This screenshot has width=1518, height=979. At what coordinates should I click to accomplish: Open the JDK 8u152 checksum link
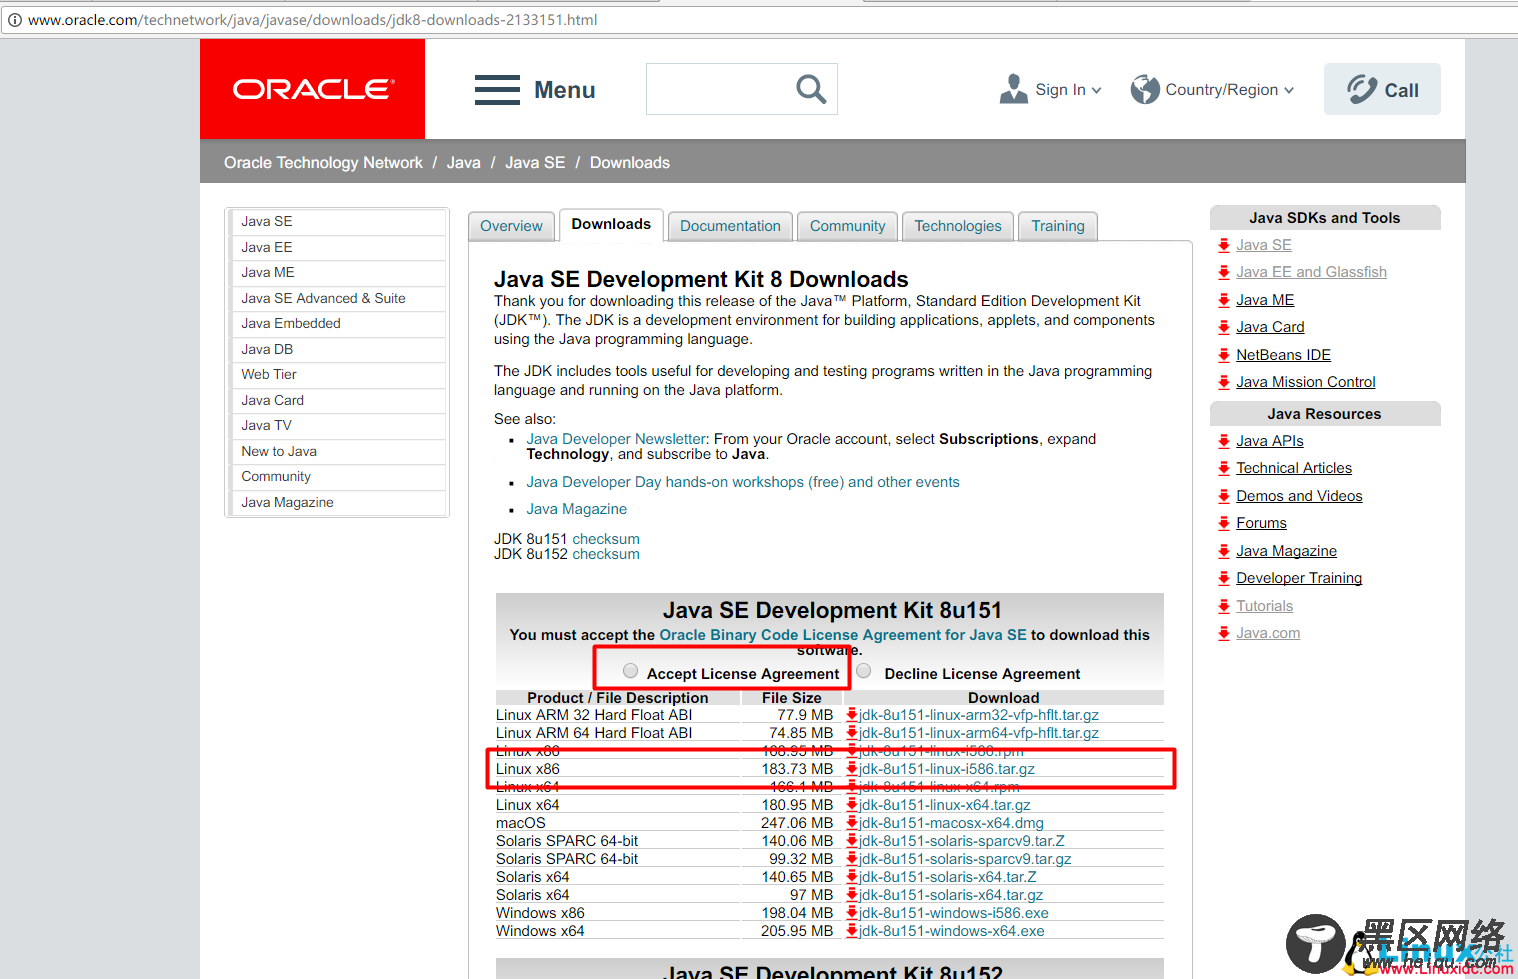(x=606, y=554)
